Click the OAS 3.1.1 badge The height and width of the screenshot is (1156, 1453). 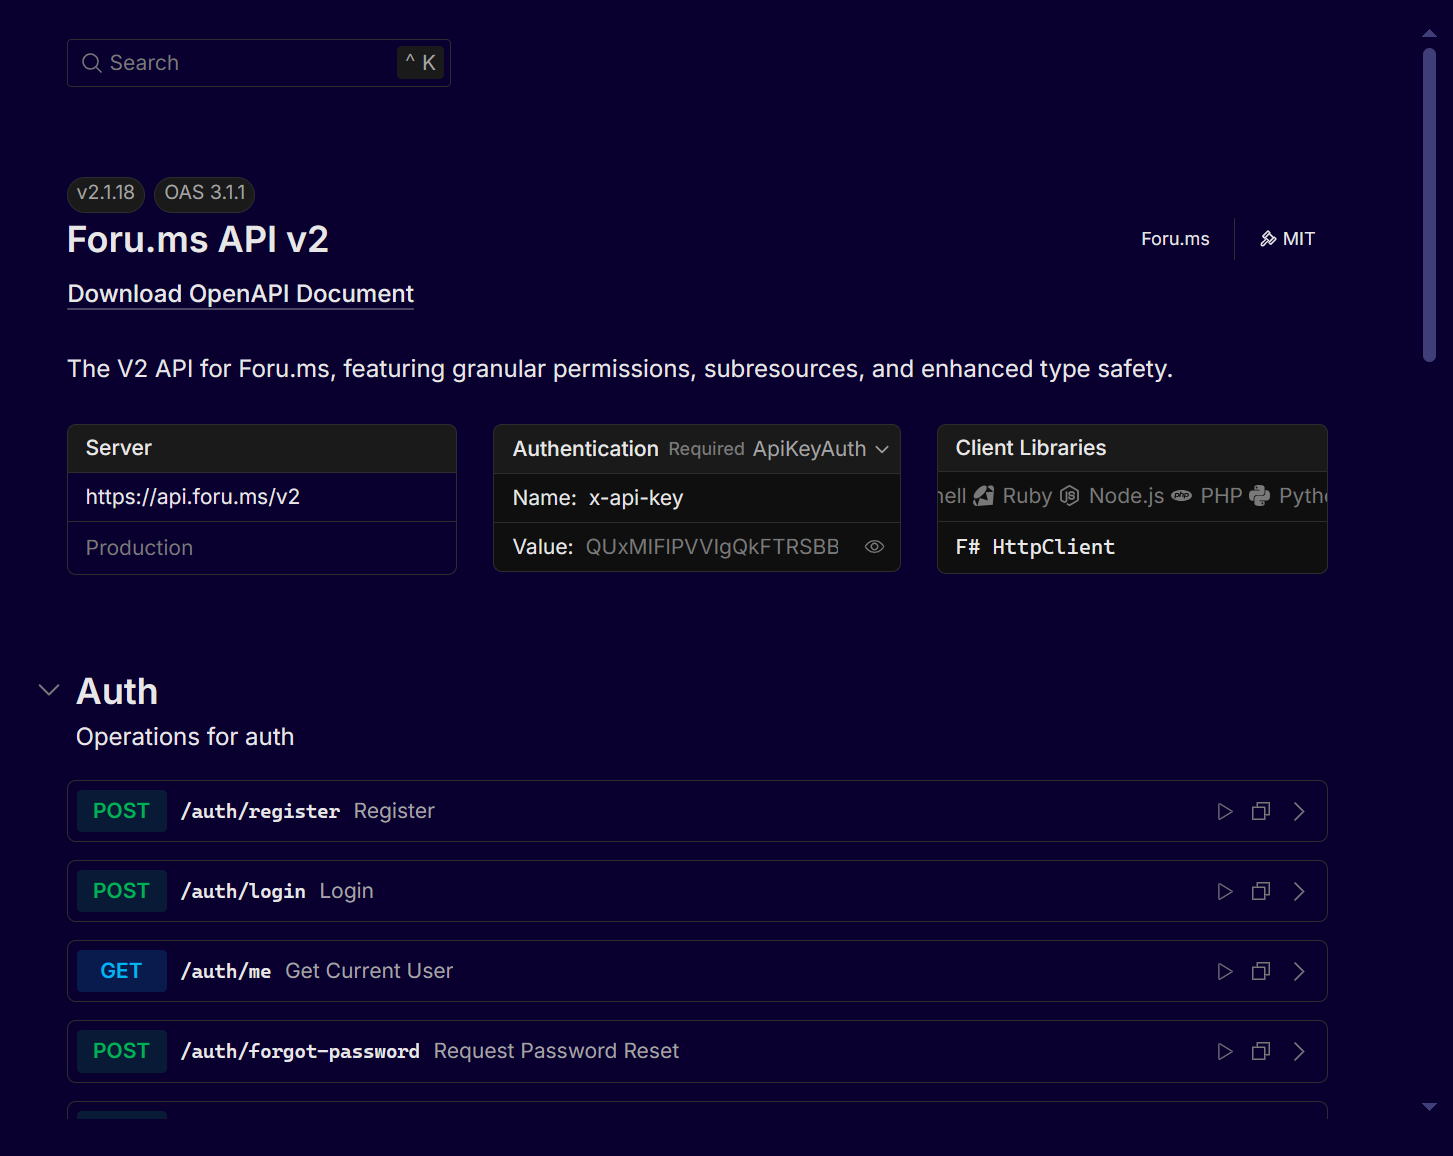(x=205, y=193)
